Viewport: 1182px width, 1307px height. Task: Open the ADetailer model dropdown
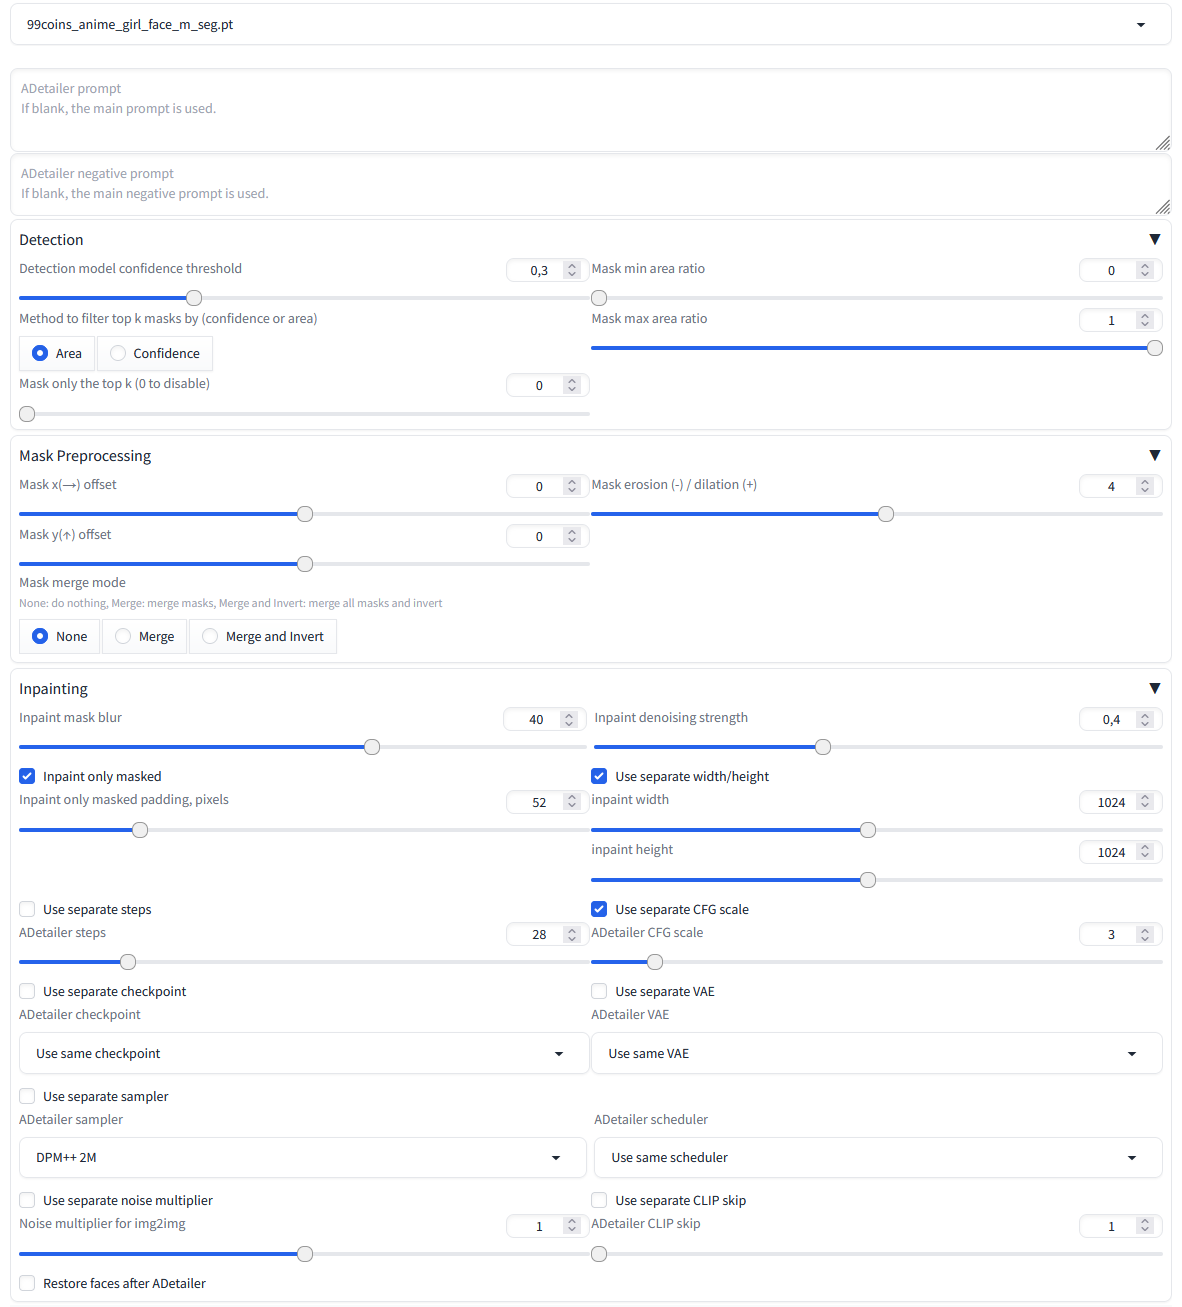[1140, 25]
